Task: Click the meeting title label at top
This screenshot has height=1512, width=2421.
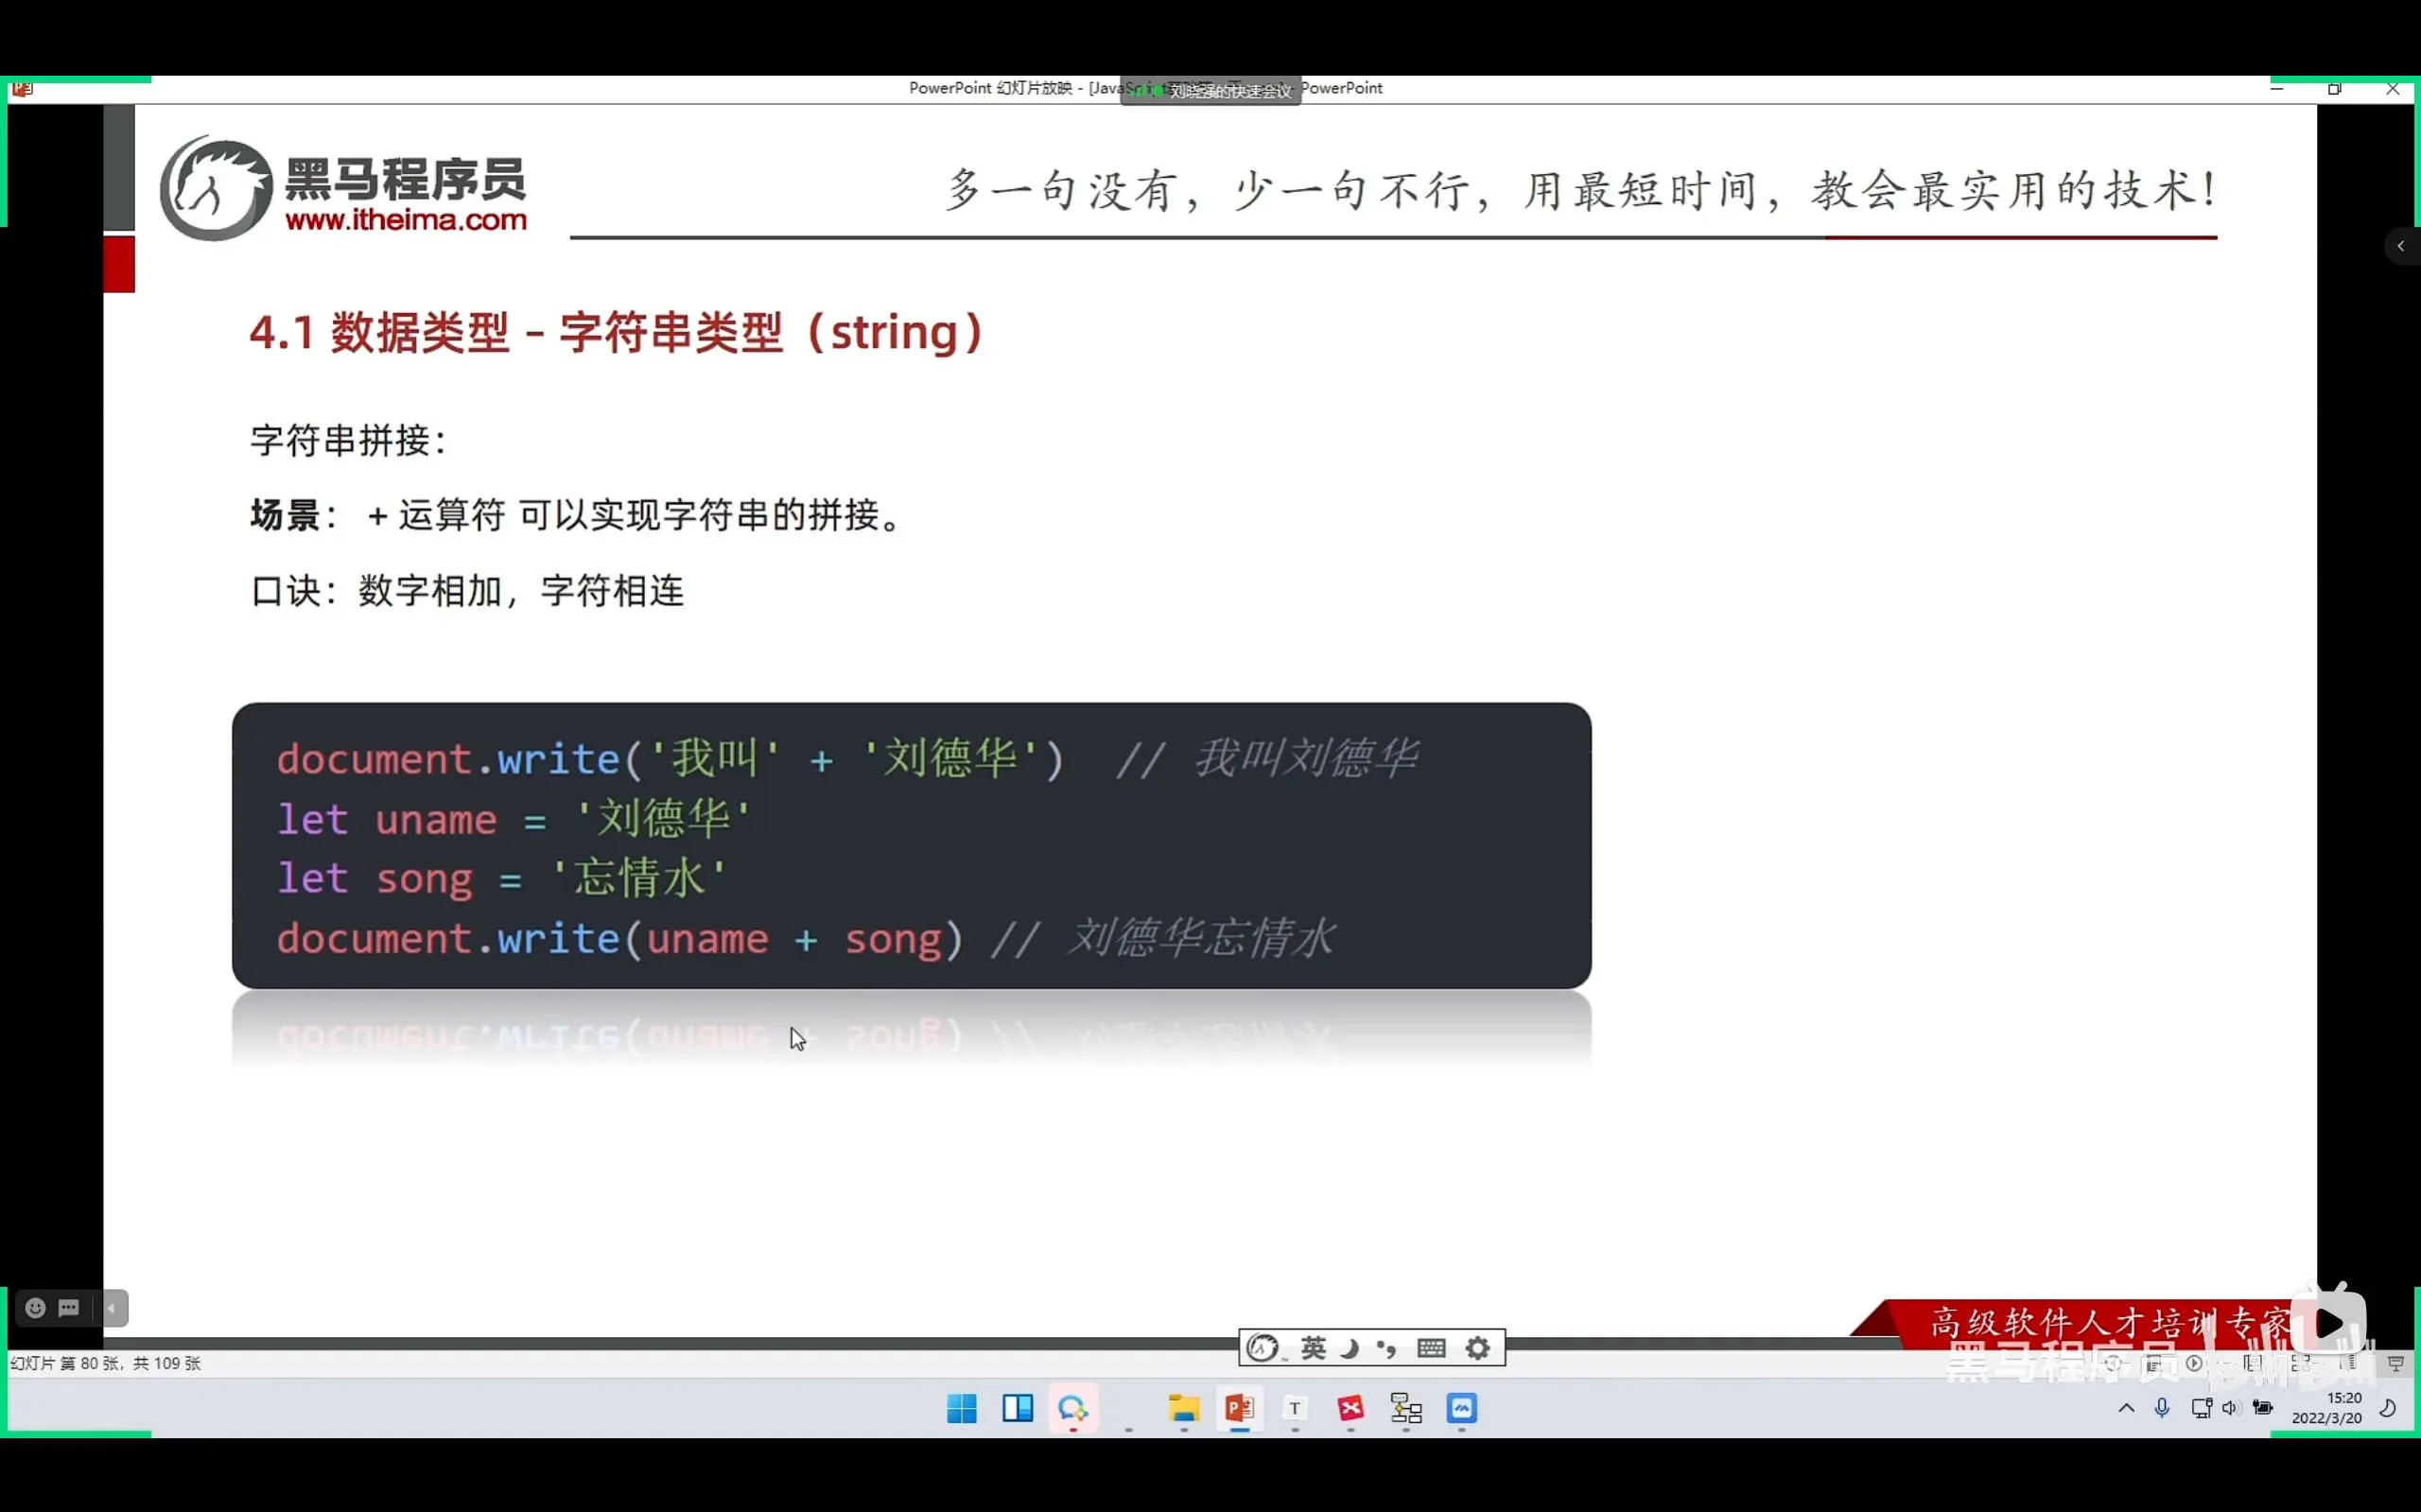Action: (x=1229, y=91)
